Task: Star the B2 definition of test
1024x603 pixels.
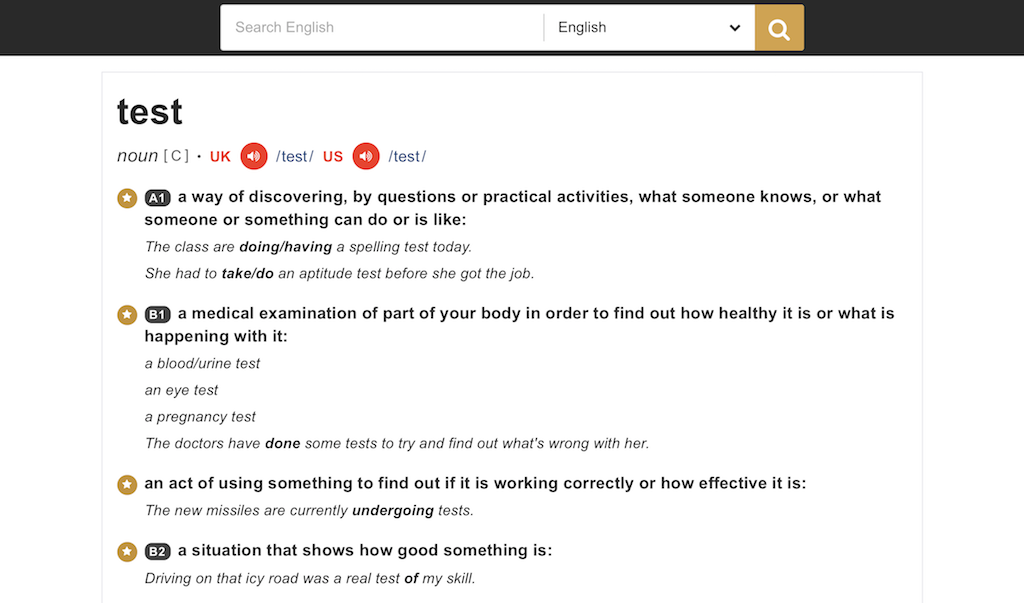Action: 126,551
